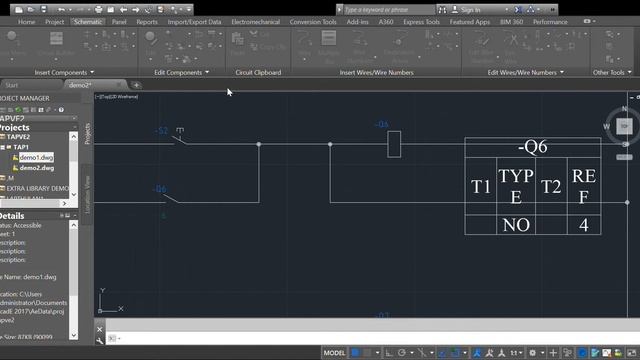Toggle clean screen in status bar
The width and height of the screenshot is (640, 360).
[x=632, y=353]
